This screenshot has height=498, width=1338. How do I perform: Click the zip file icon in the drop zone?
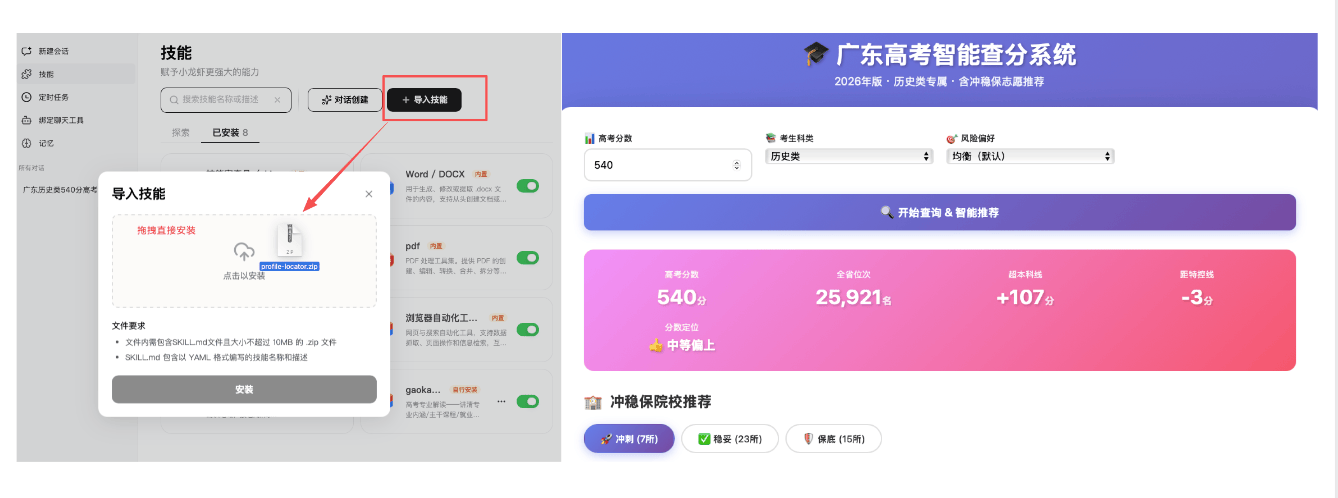pos(290,240)
